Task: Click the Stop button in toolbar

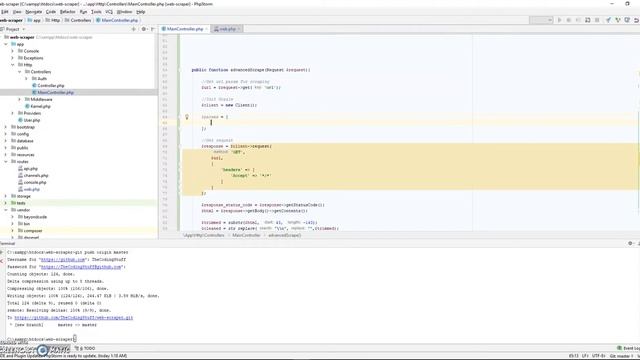Action: point(597,20)
